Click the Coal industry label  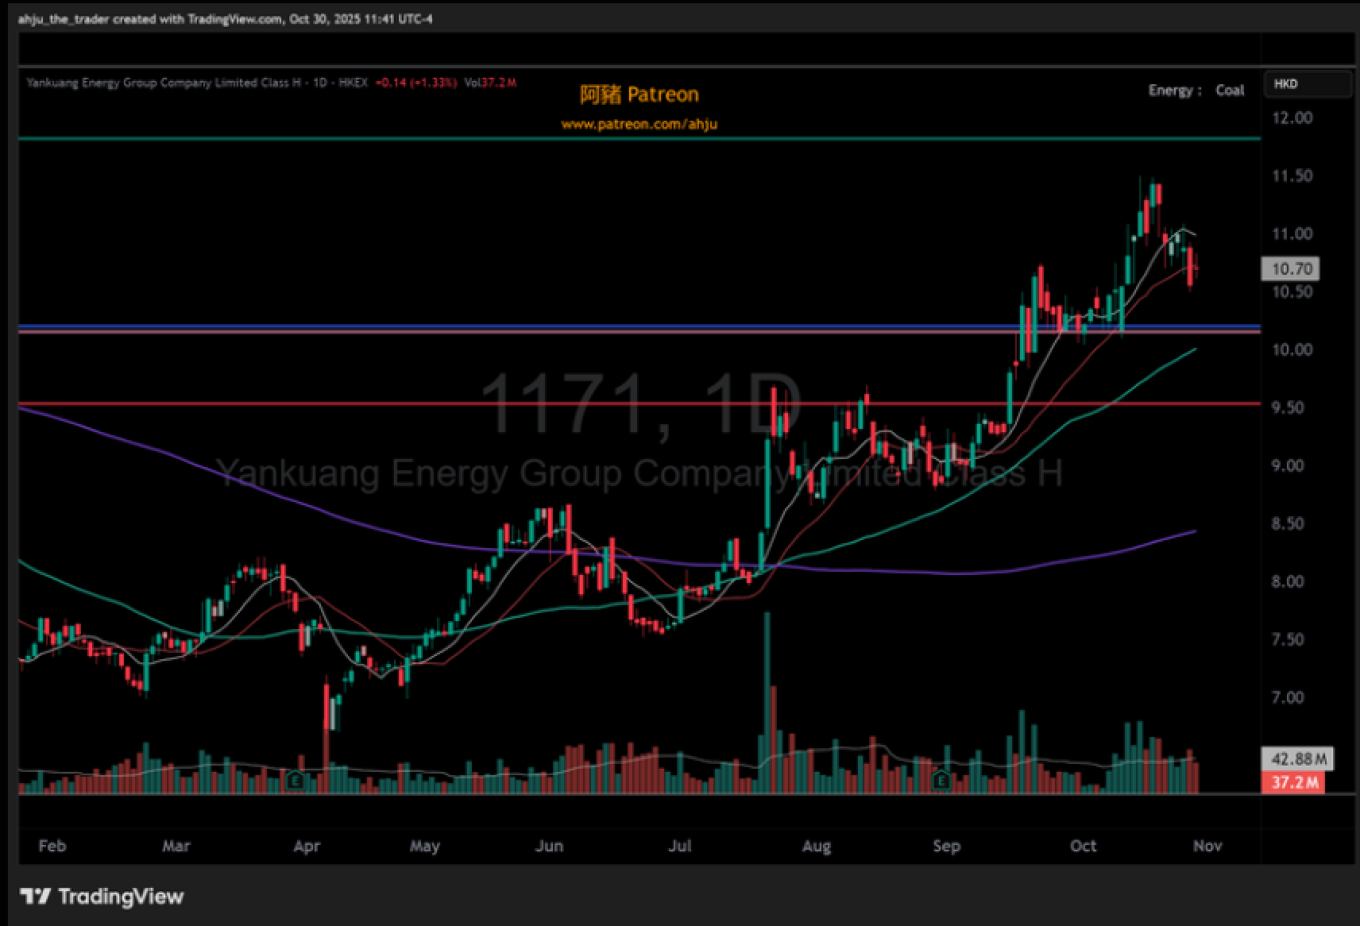[x=1230, y=90]
